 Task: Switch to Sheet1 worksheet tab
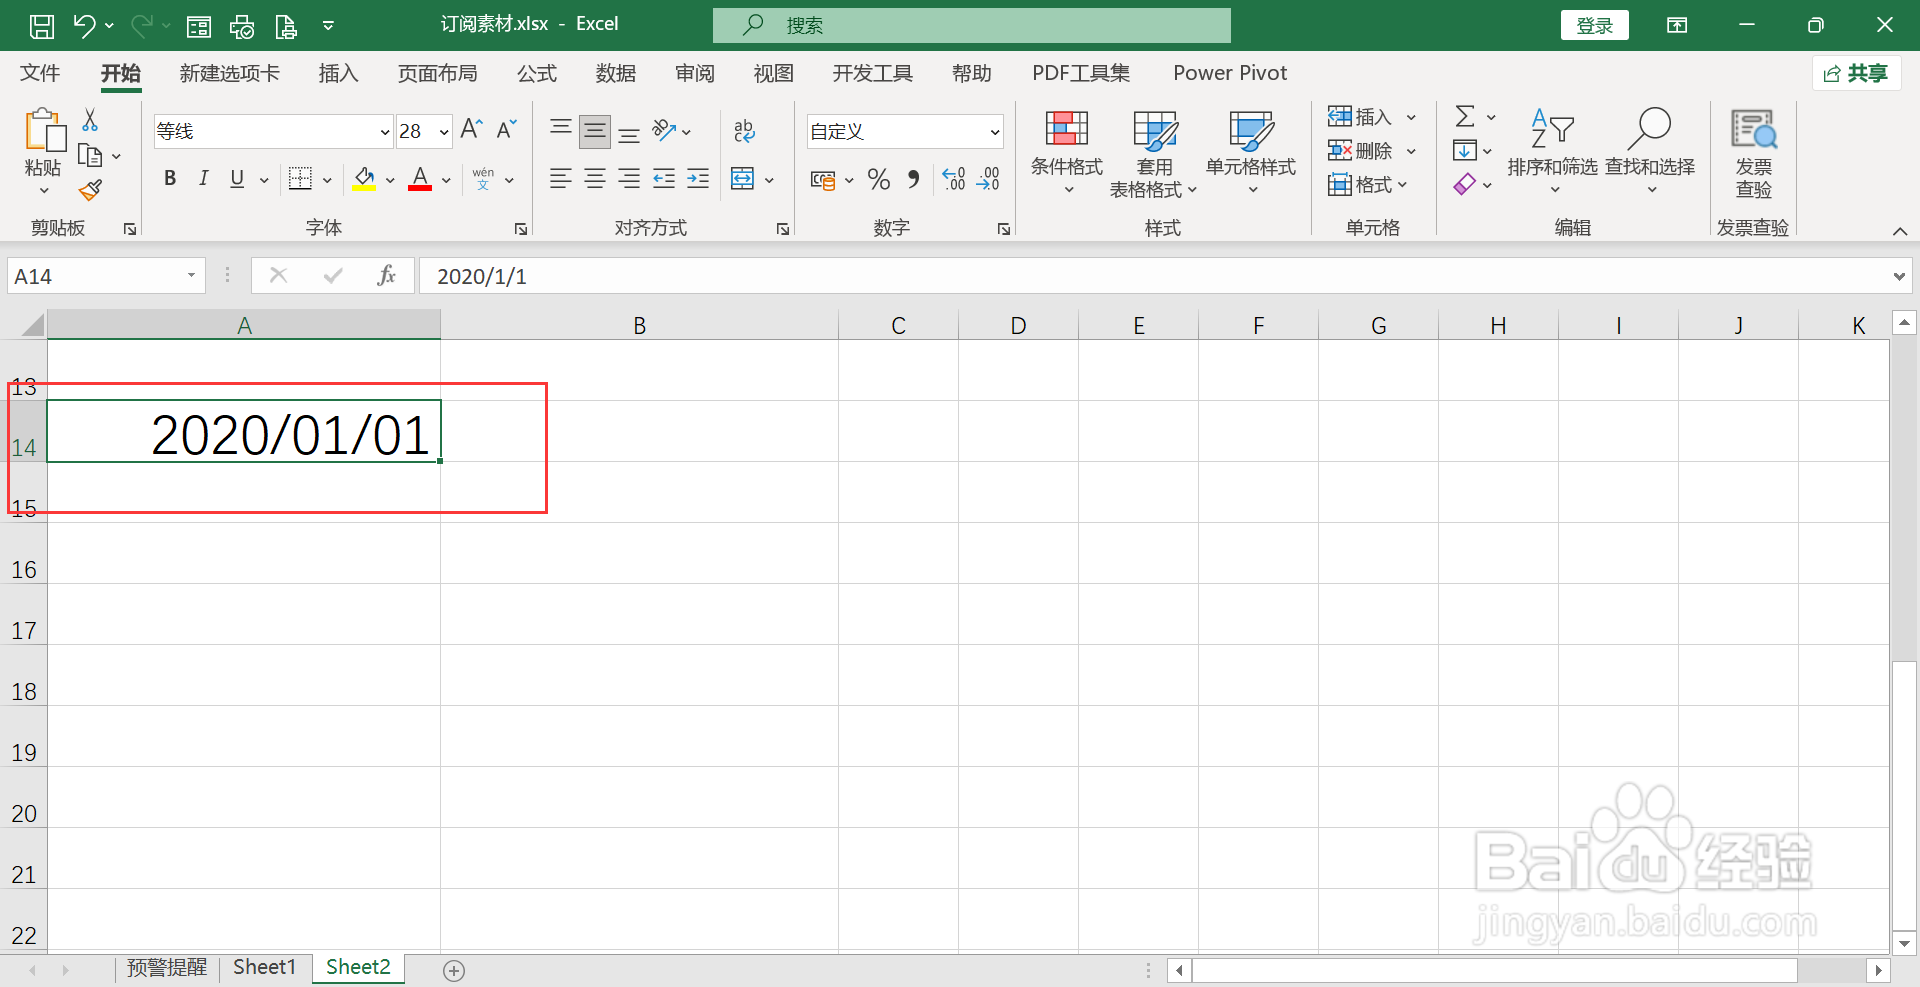[264, 967]
